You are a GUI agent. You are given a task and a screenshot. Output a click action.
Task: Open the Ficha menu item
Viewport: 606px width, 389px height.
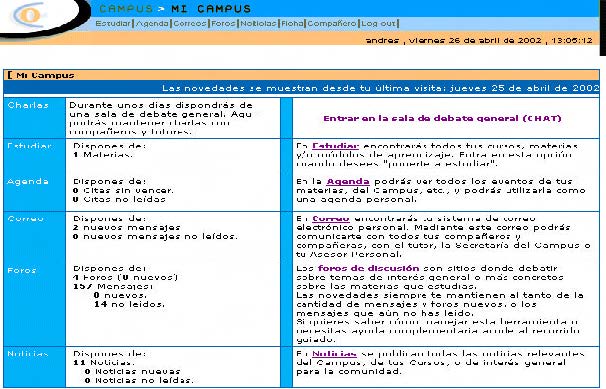292,24
